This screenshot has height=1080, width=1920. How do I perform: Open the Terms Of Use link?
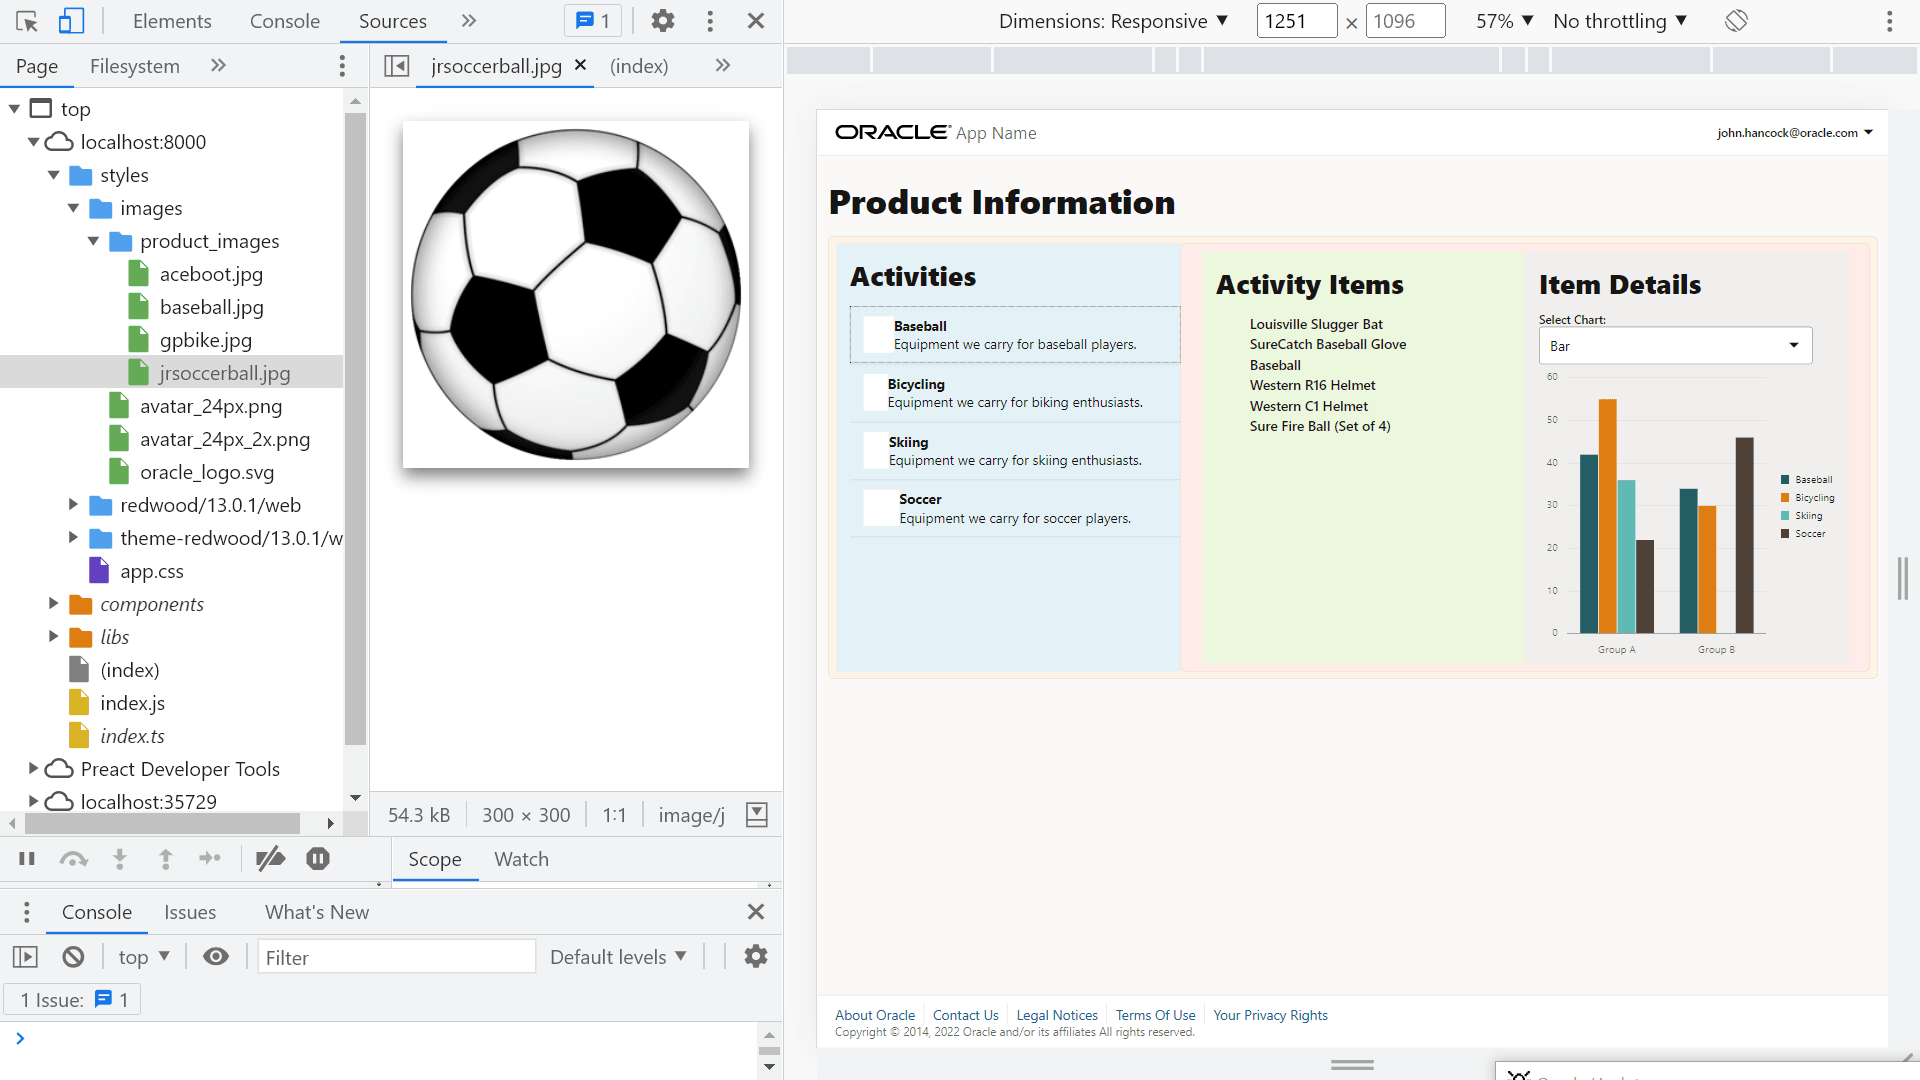click(x=1155, y=1015)
